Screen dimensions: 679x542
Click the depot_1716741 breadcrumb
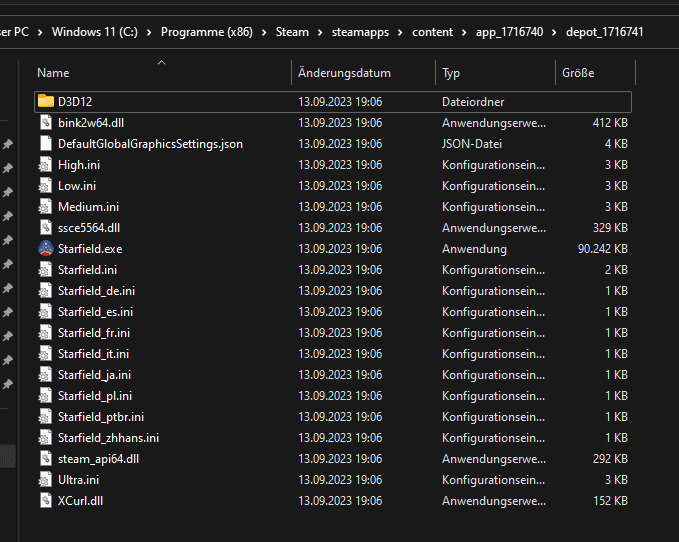(x=605, y=32)
